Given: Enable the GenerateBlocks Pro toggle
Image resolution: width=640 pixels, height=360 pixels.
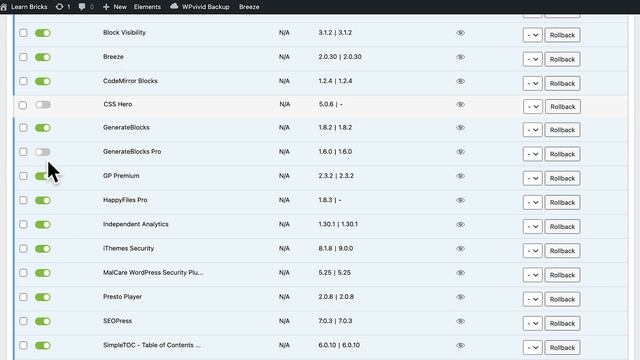Looking at the screenshot, I should click(43, 152).
